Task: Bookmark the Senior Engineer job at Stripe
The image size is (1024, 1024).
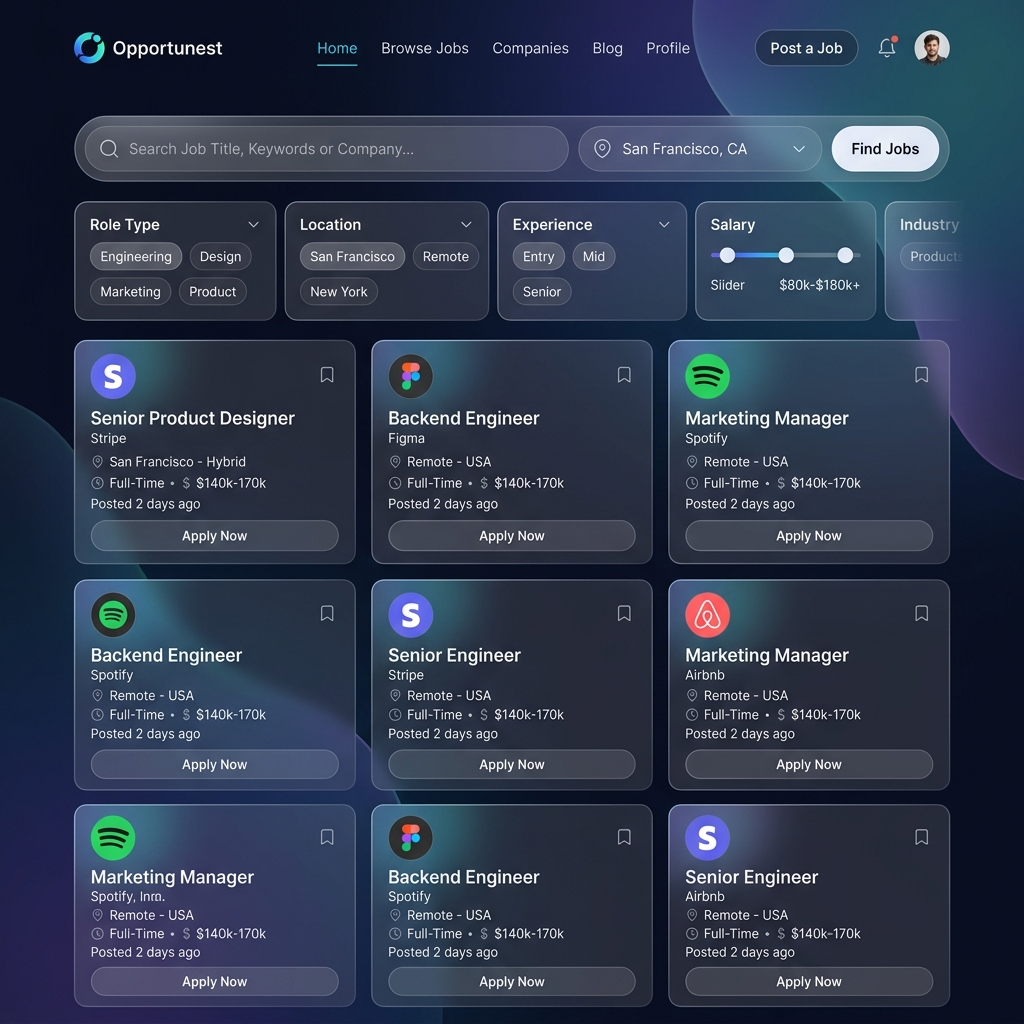Action: (624, 613)
